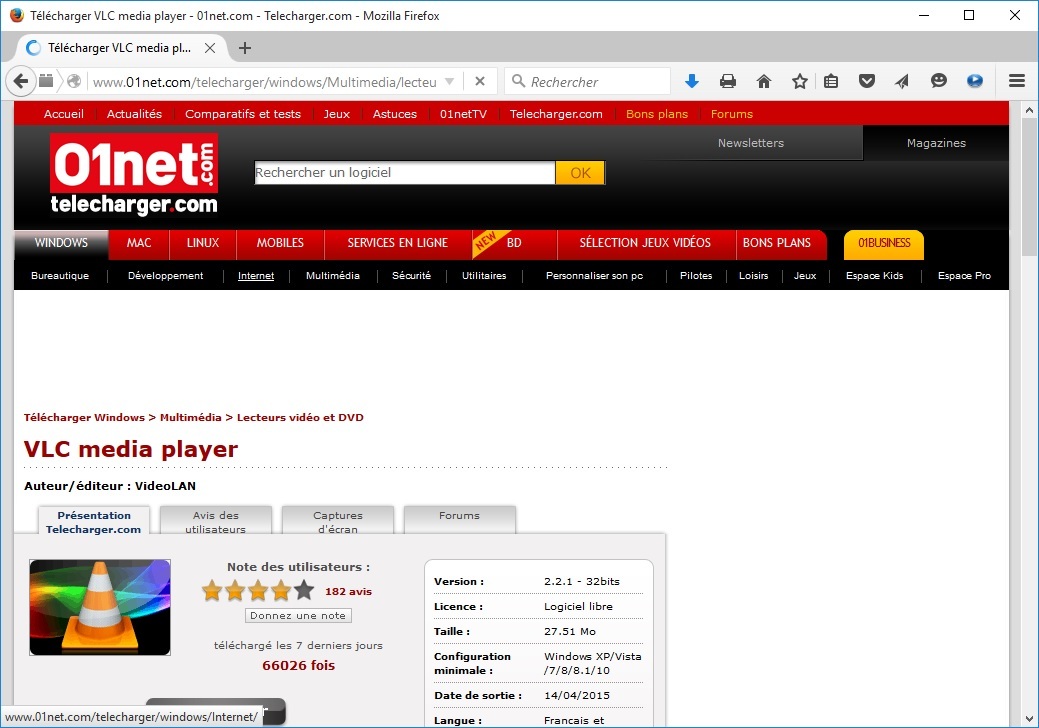Open the Bureautique category
1039x728 pixels.
(x=60, y=276)
